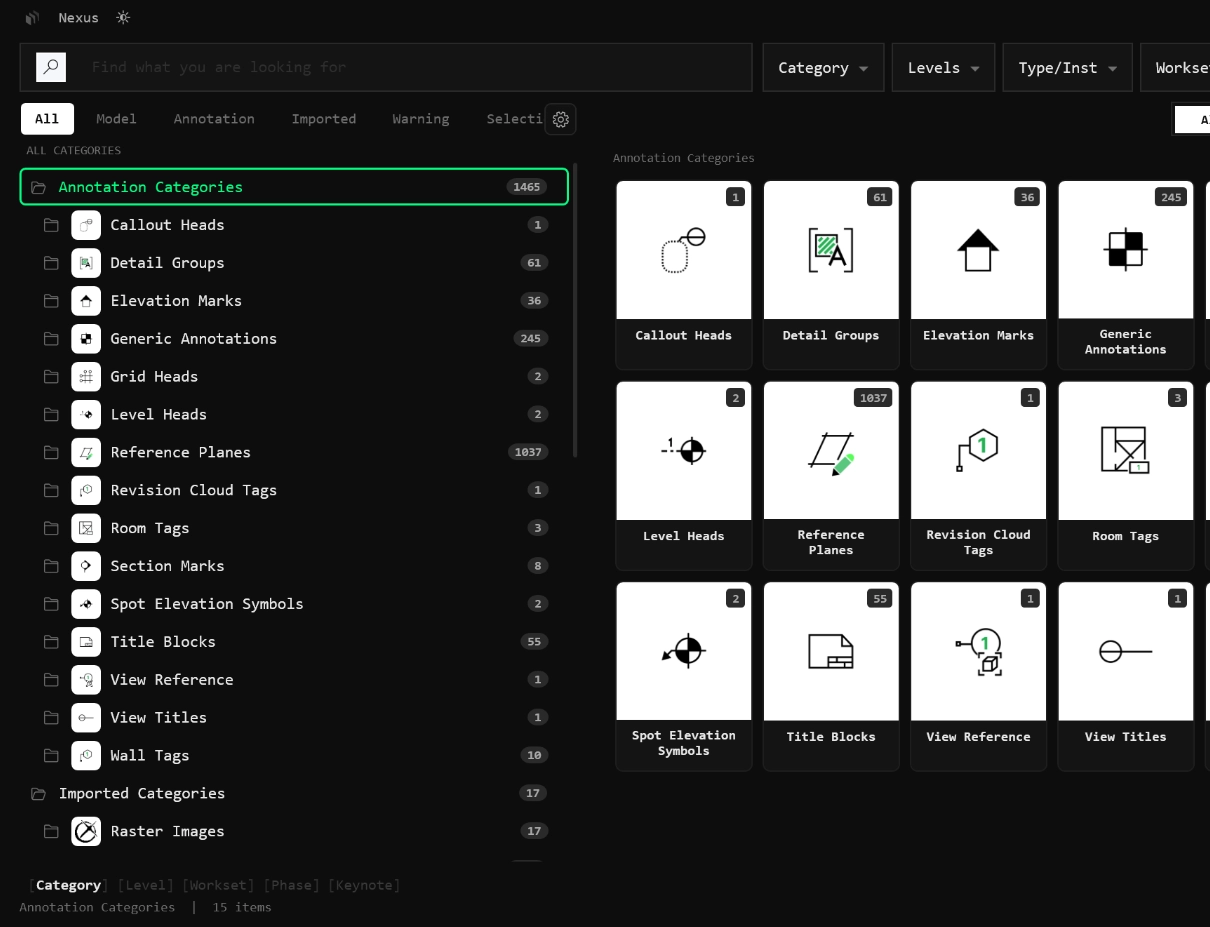This screenshot has width=1210, height=927.
Task: Click the Generic Annotations icon in tree
Action: (86, 339)
